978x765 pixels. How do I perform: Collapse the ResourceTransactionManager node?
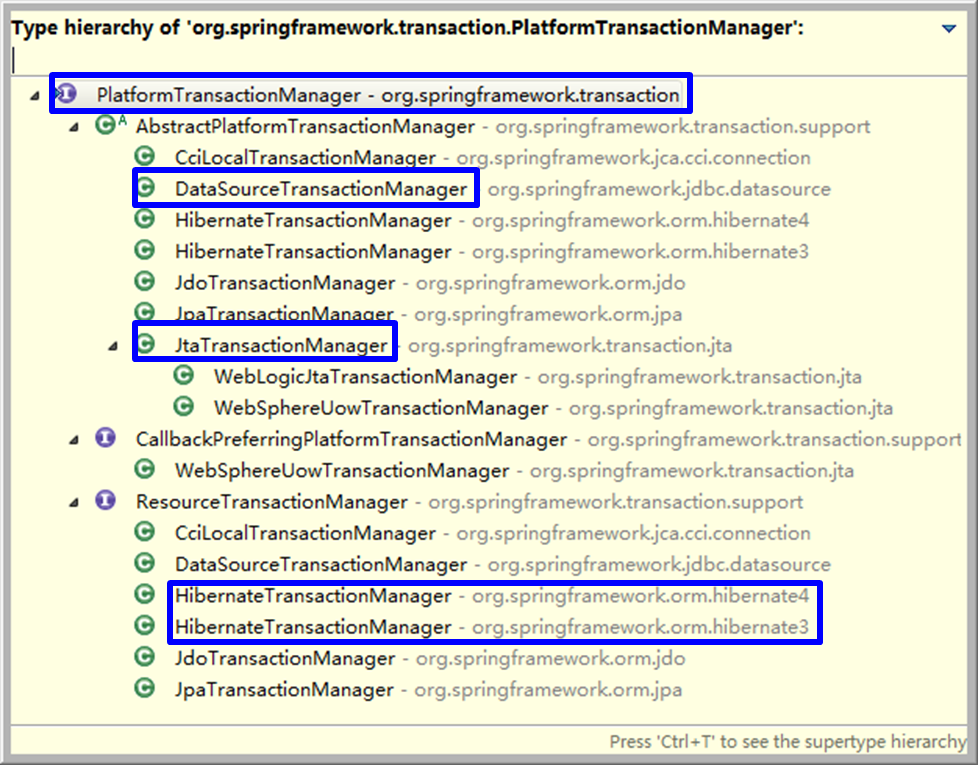tap(74, 503)
